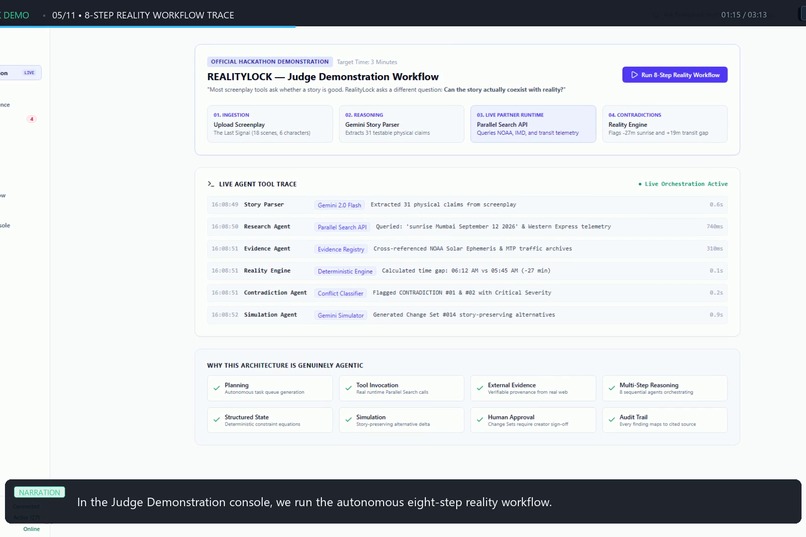Click the terminal prompt icon beside Live Agent Tool Trace
The image size is (806, 537).
point(211,183)
